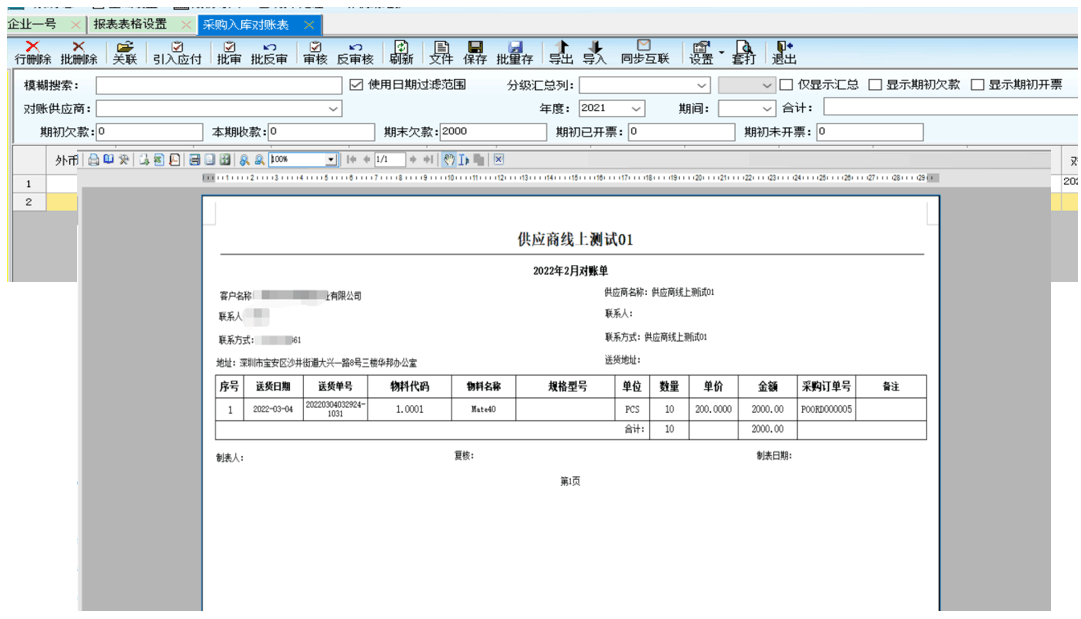Click the 刷新 refresh icon
Screen dimensions: 1081x619
click(x=401, y=52)
